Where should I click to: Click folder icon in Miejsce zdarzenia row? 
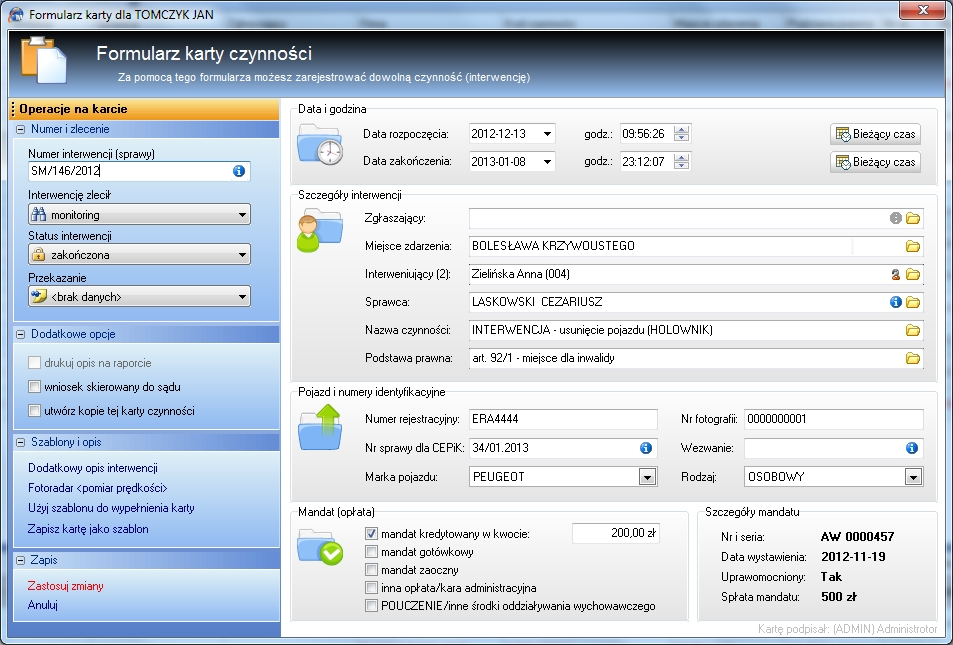(912, 246)
